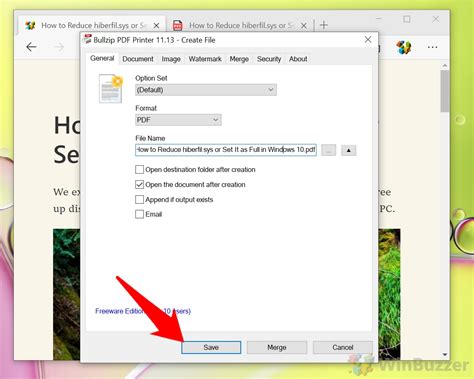Select the General tab
The height and width of the screenshot is (379, 474).
pos(102,58)
